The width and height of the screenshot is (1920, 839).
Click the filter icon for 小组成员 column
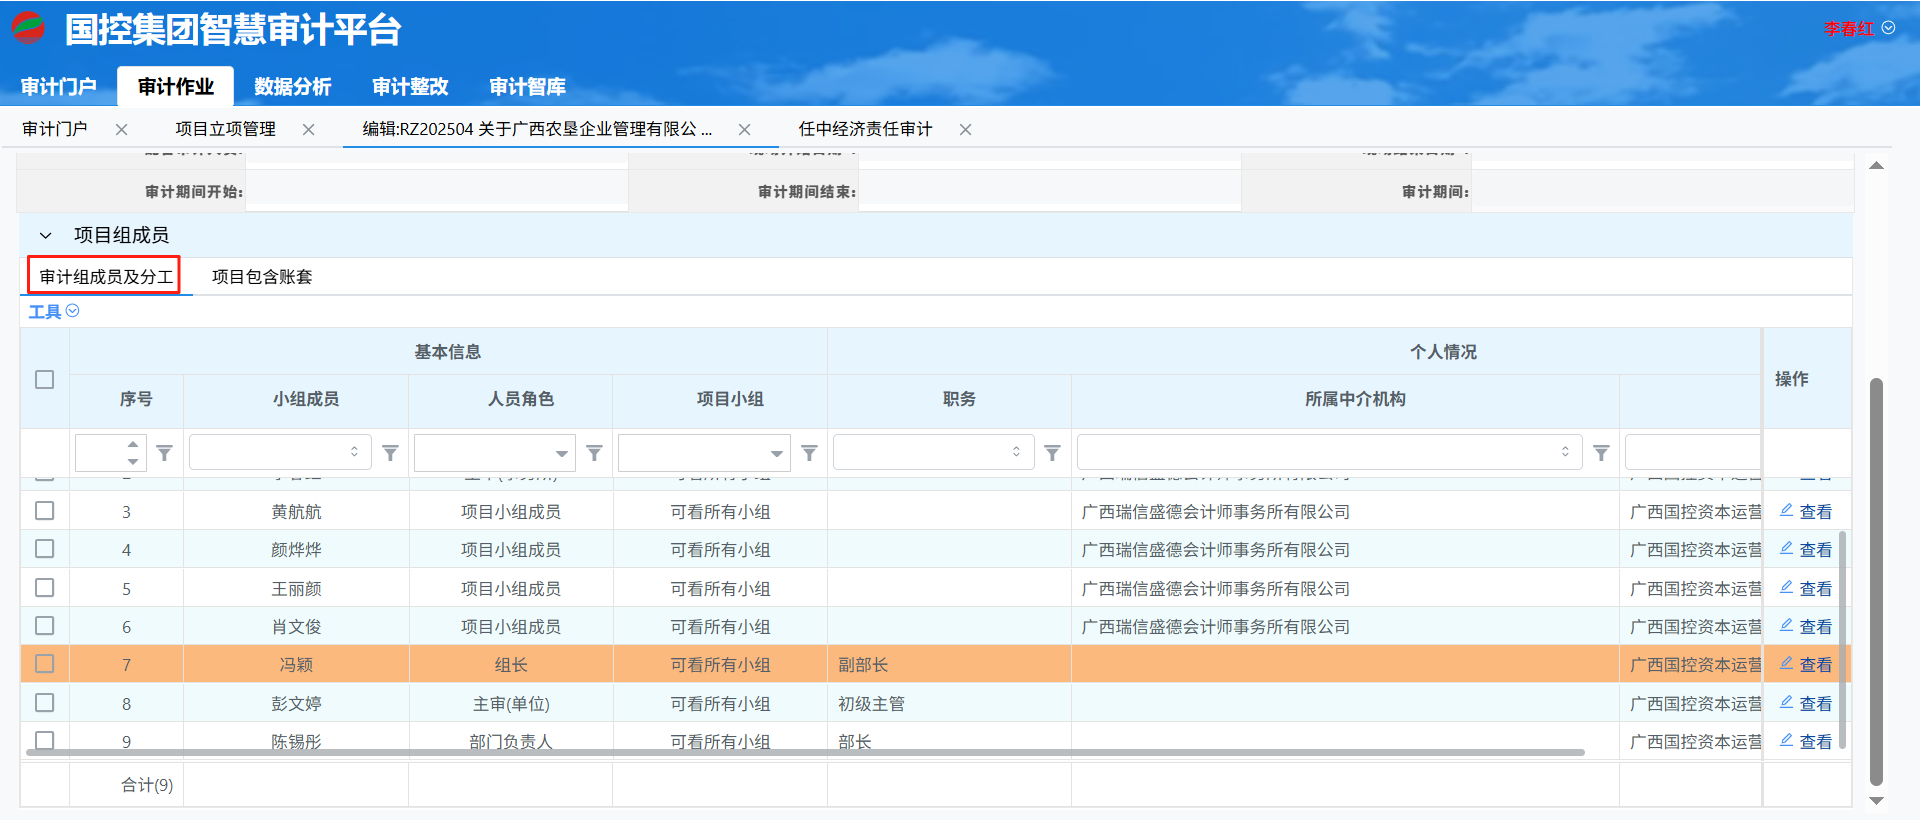pos(390,453)
